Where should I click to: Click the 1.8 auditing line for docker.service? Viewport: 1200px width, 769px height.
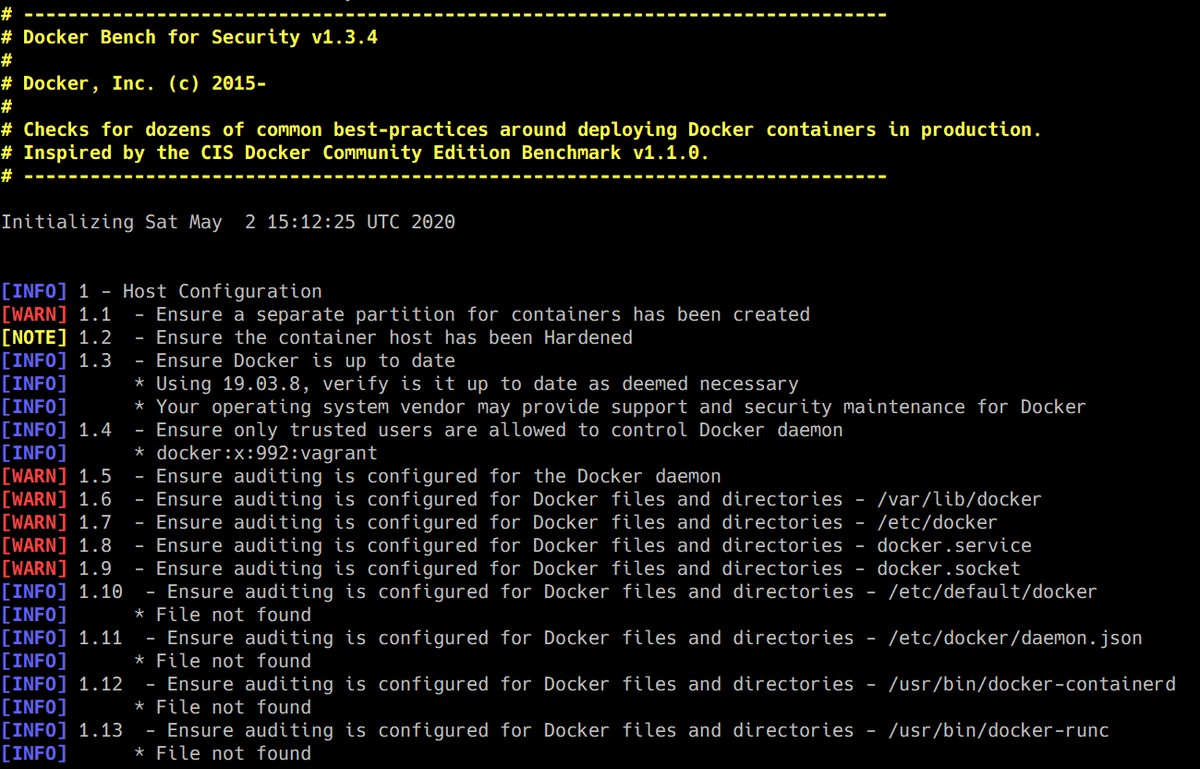click(516, 545)
